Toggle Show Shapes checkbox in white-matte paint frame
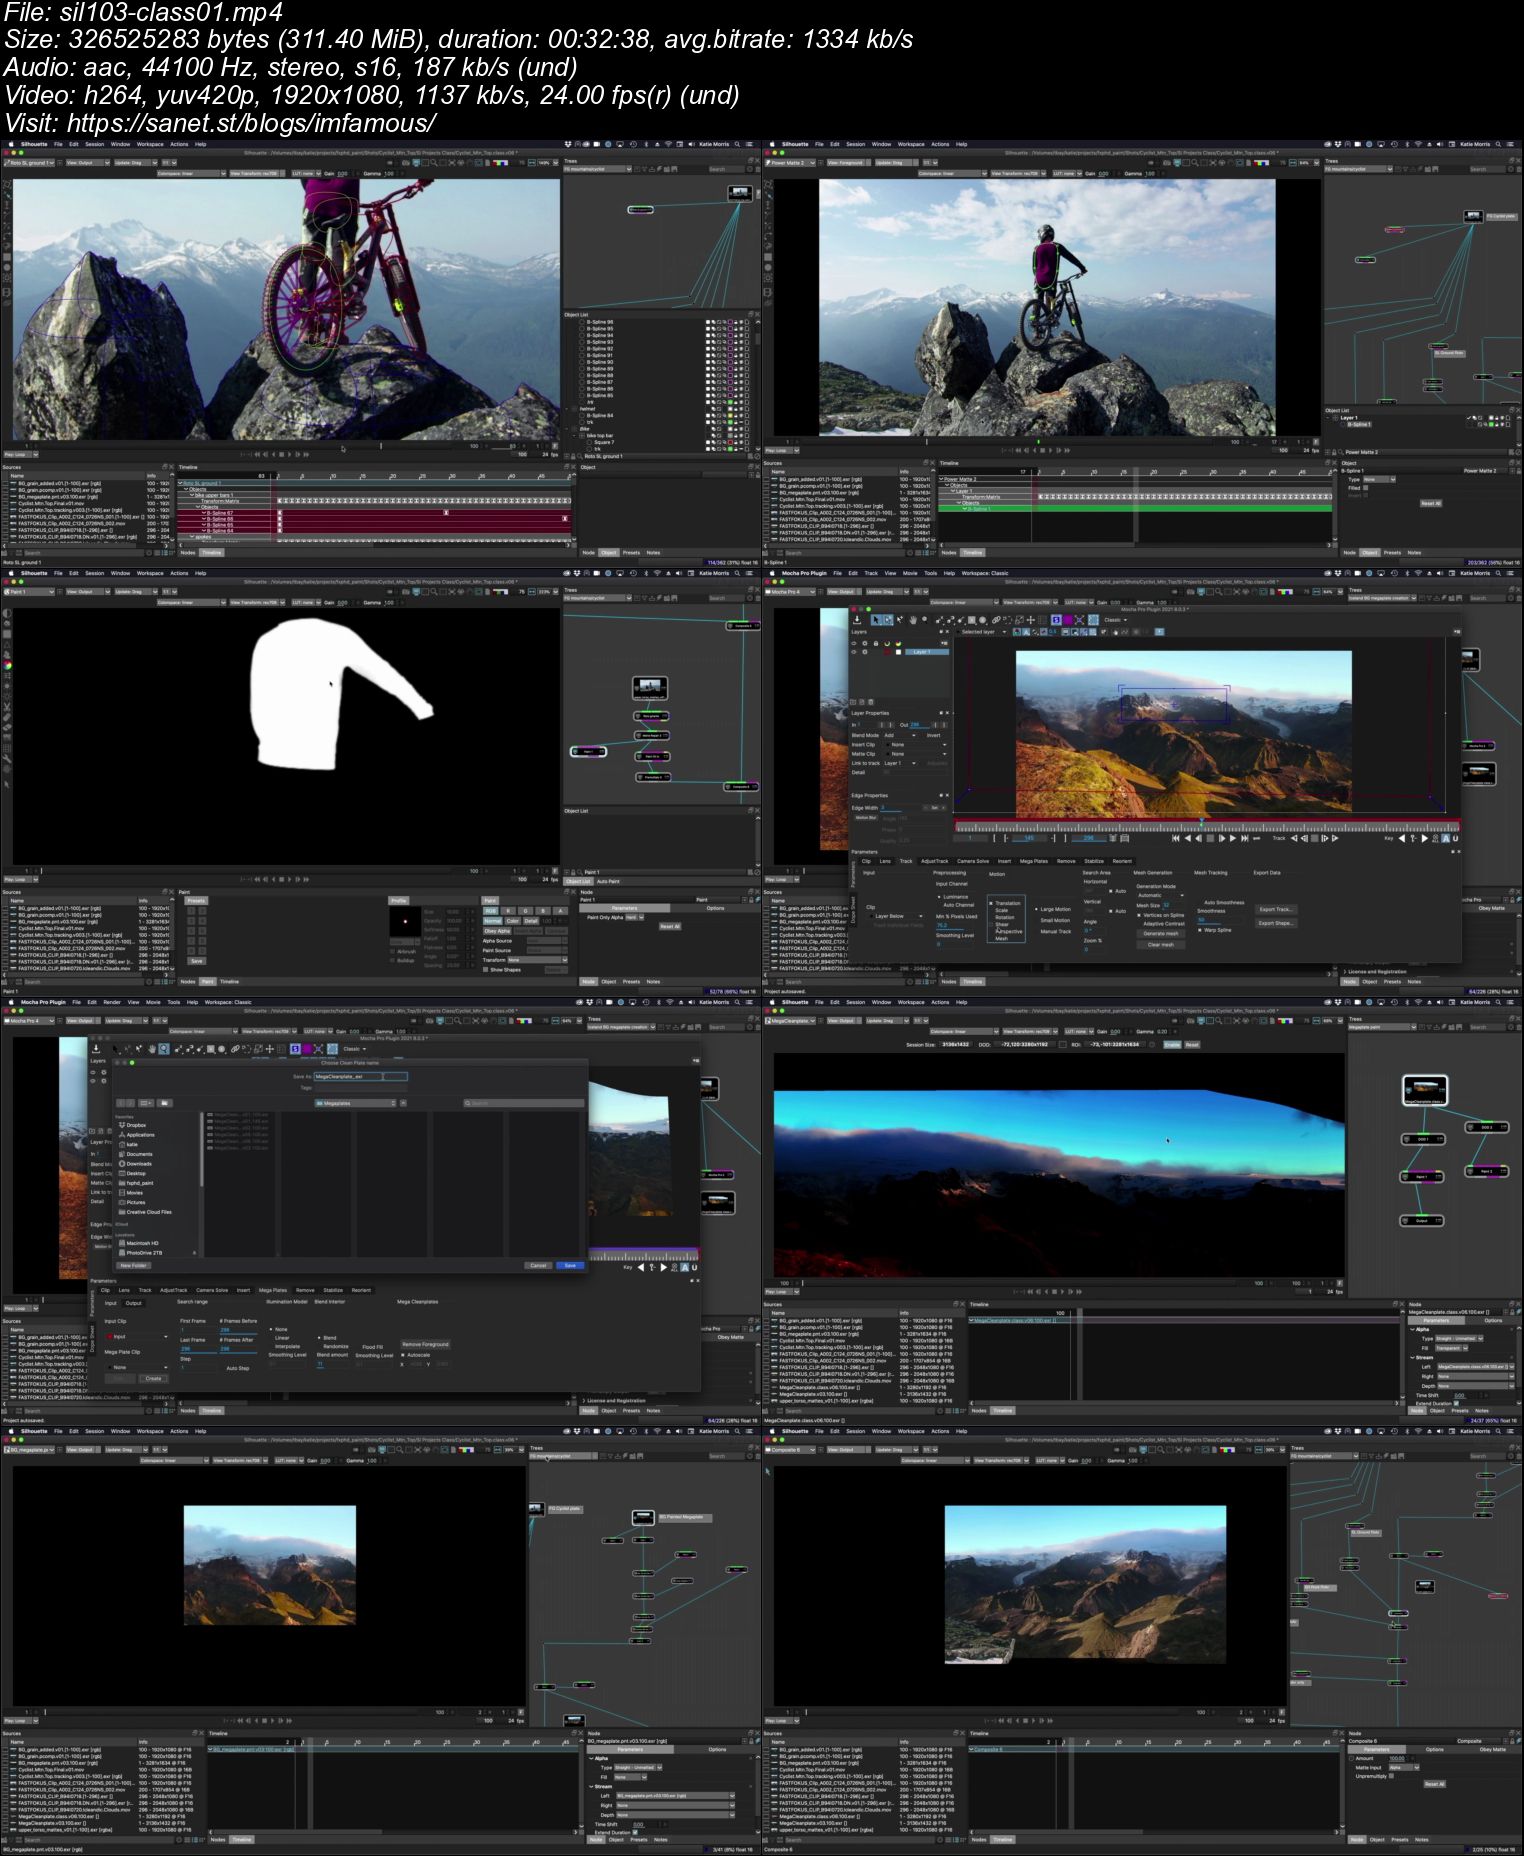Image resolution: width=1524 pixels, height=1856 pixels. [x=486, y=970]
